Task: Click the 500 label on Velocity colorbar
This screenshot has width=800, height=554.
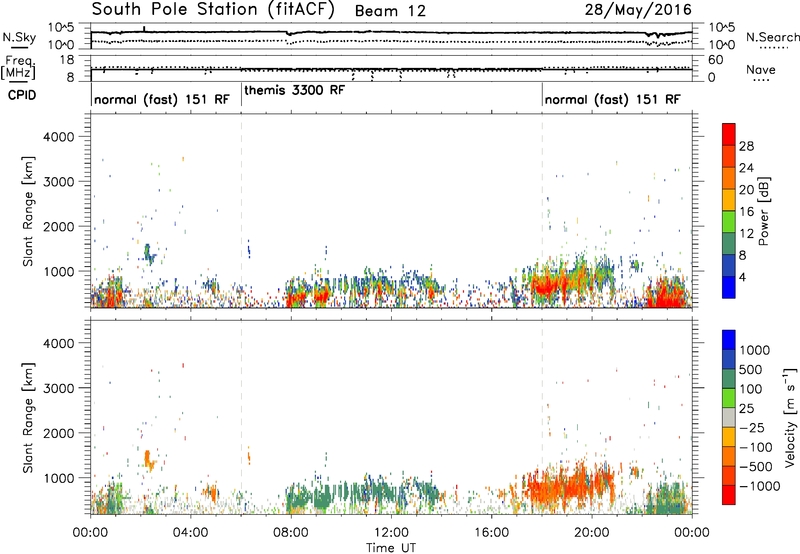Action: (x=751, y=369)
